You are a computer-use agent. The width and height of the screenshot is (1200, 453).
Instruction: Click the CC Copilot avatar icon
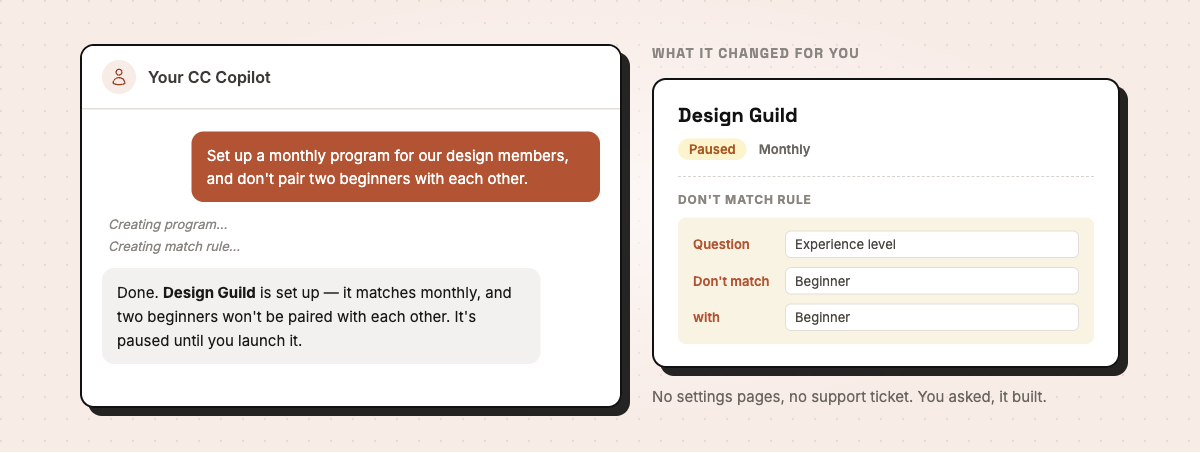[x=119, y=77]
